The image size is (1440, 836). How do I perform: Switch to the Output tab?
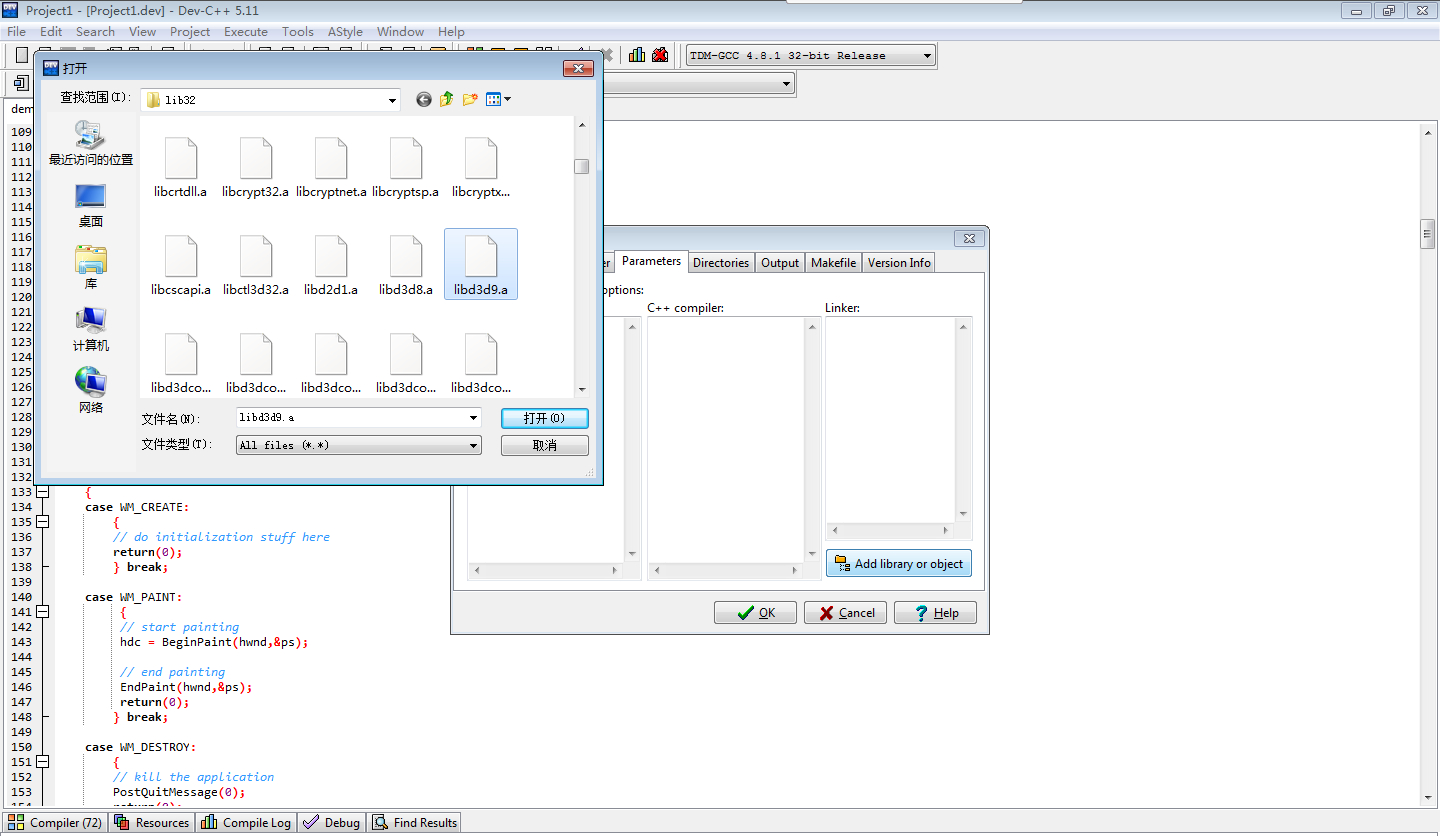coord(780,263)
